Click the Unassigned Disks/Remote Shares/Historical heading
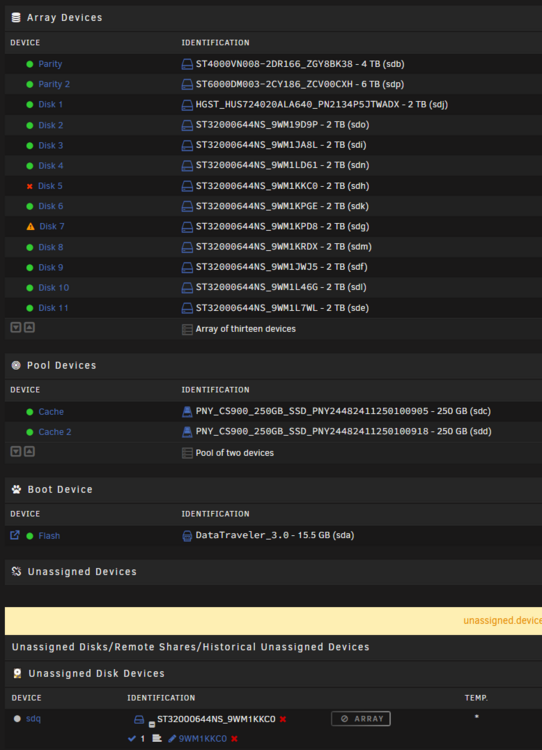The width and height of the screenshot is (542, 750). (x=190, y=647)
